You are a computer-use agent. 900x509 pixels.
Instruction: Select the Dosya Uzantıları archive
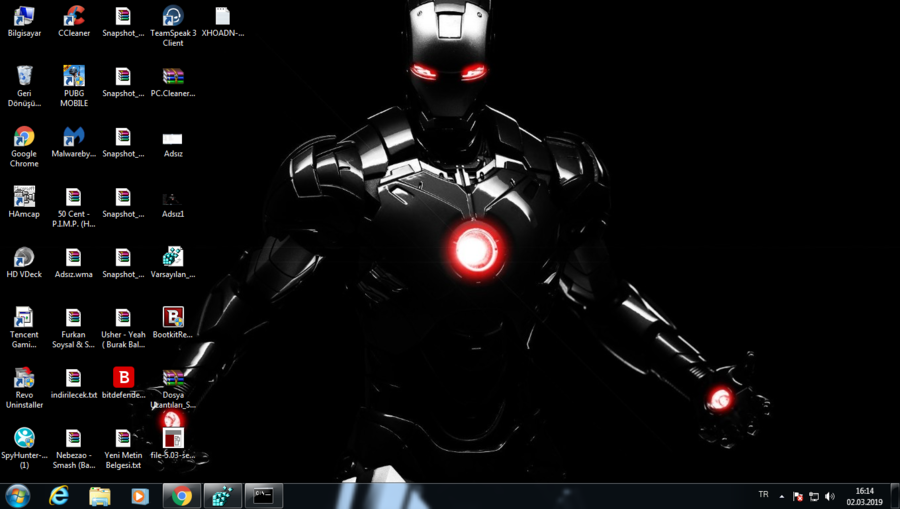(x=173, y=388)
